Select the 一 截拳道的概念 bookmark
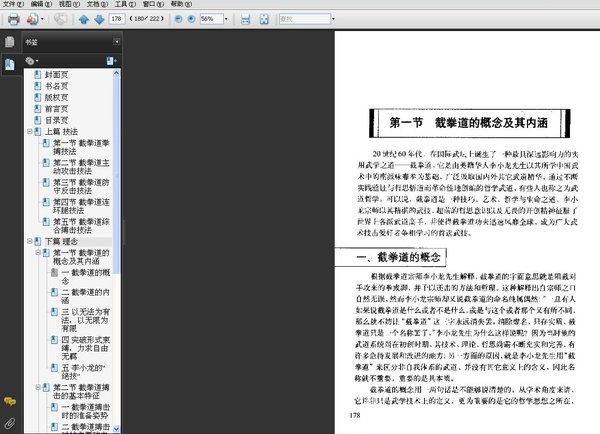Screen dimensions: 600x434 coord(86,277)
